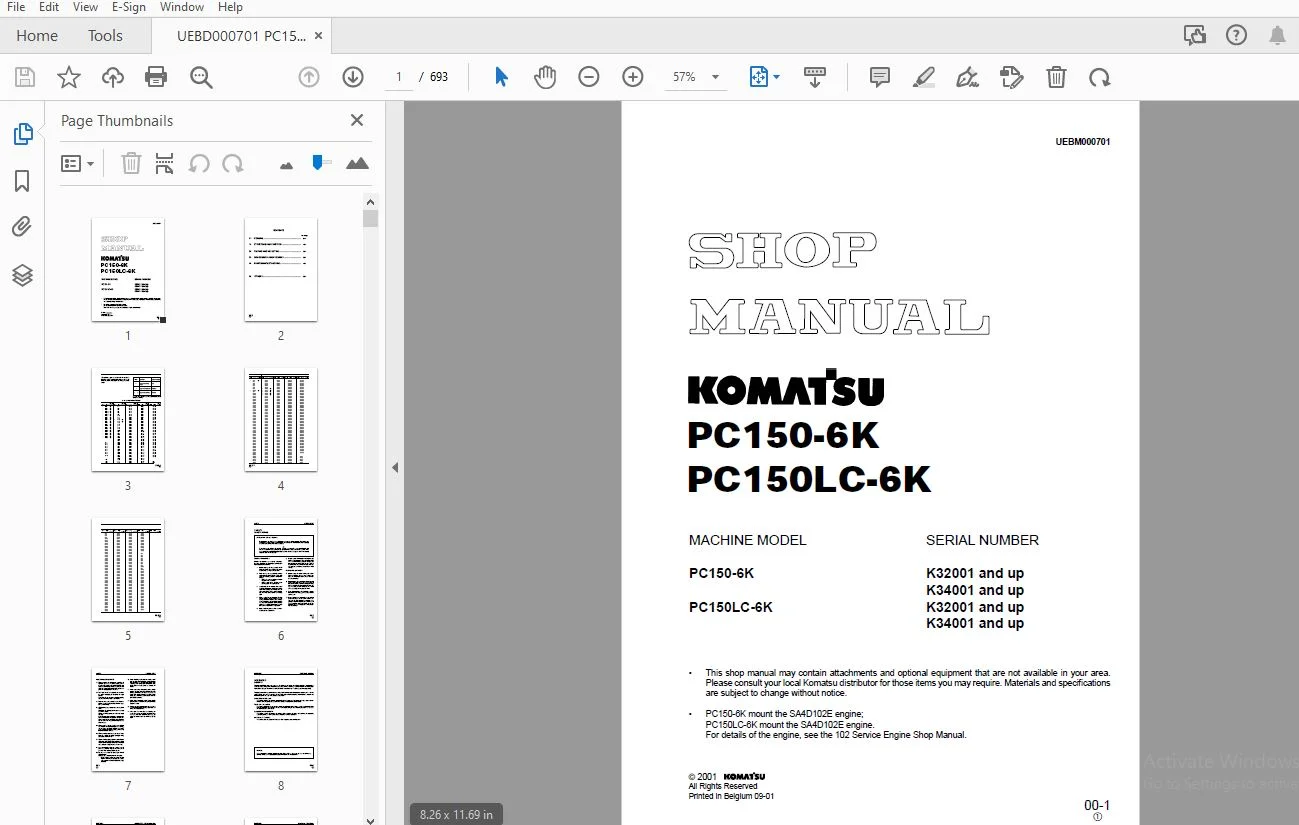The height and width of the screenshot is (825, 1299).
Task: Open the Sign document pen tool
Action: (967, 77)
